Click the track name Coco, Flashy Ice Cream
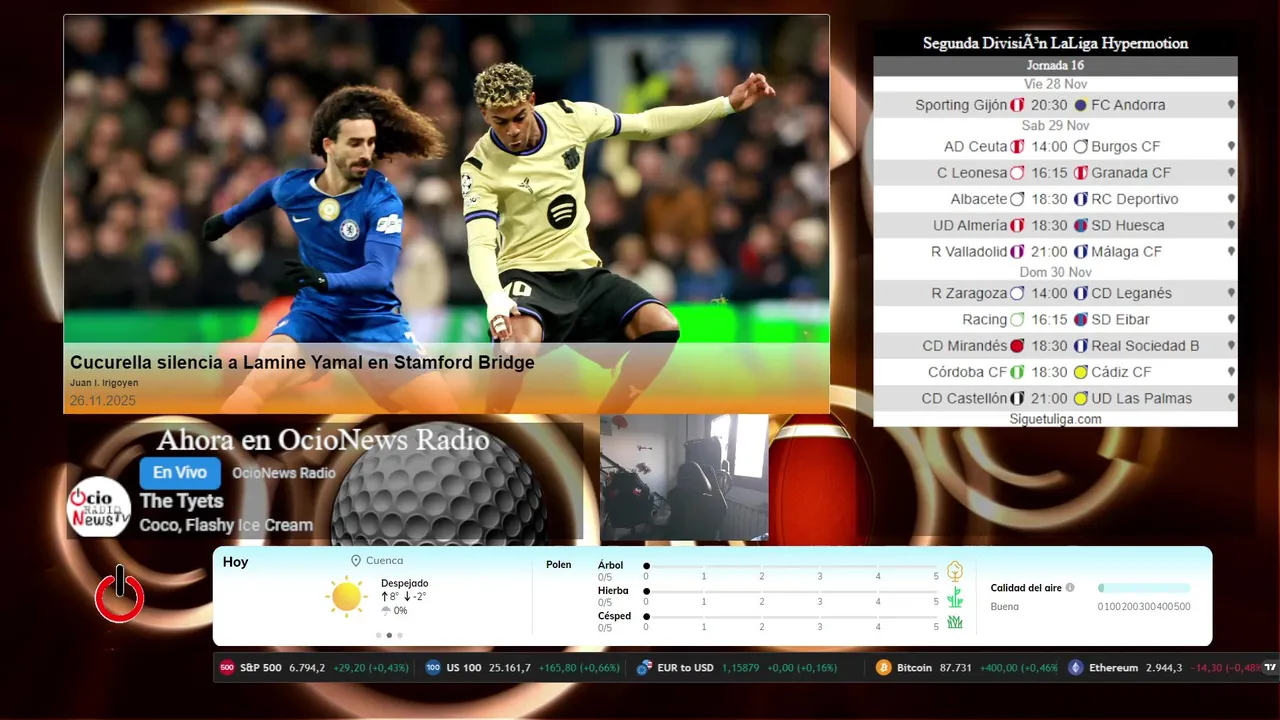Screen dimensions: 1280x720 pyautogui.click(x=226, y=525)
